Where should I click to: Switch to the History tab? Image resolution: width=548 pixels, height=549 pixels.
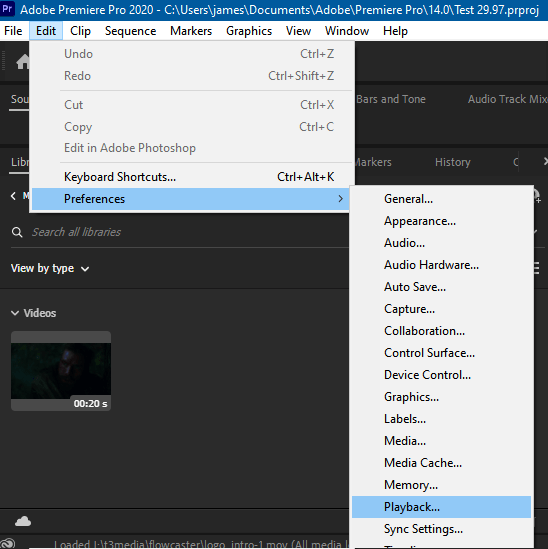[x=452, y=162]
